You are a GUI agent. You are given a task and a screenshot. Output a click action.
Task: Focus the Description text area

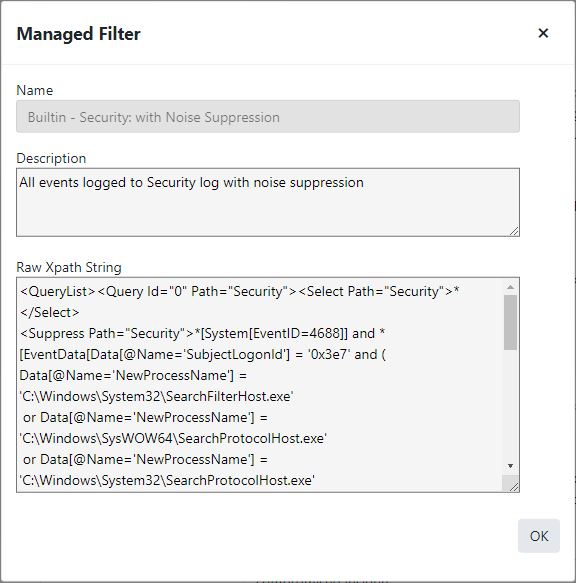coord(268,202)
